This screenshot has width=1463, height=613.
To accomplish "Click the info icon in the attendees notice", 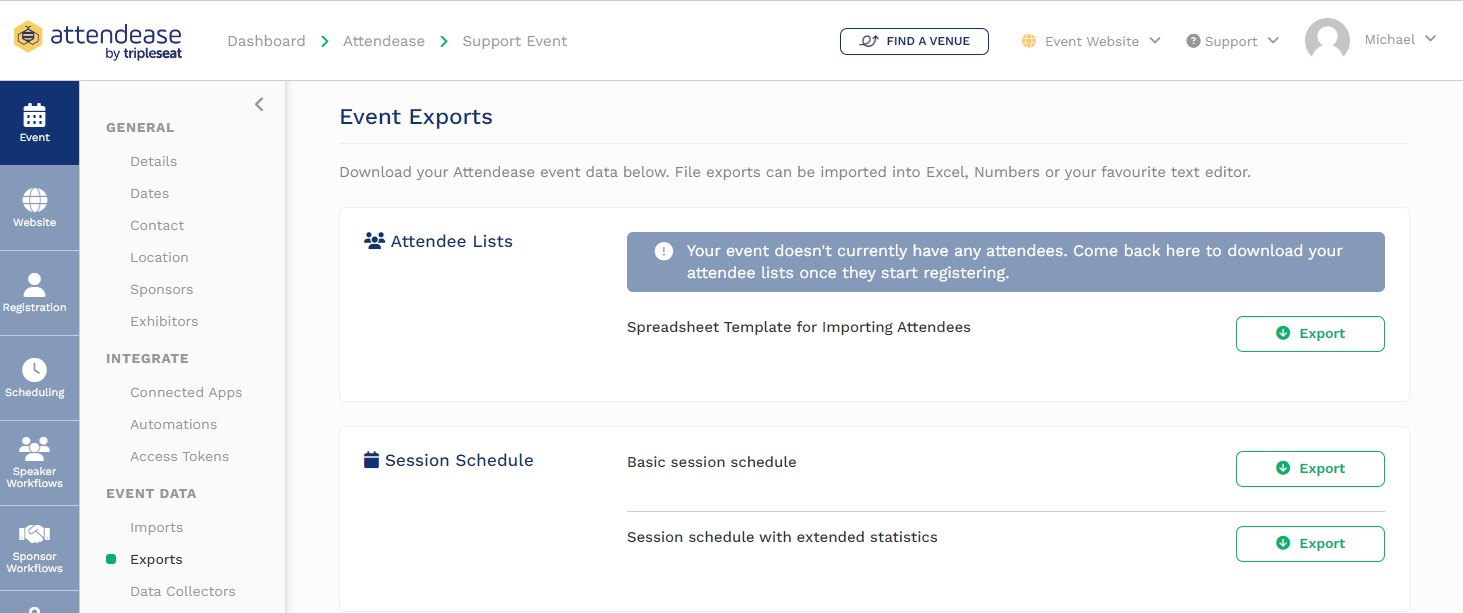I will (x=663, y=251).
